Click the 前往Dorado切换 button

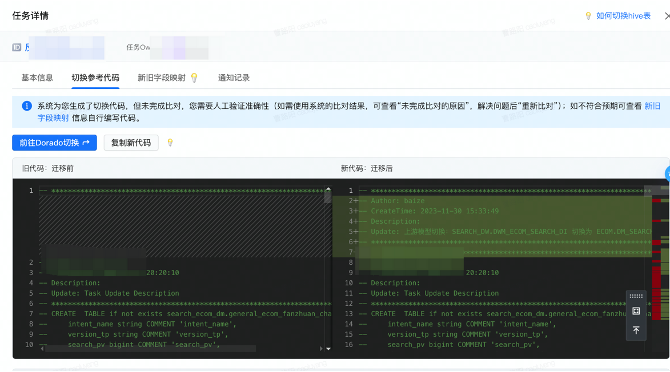coord(54,143)
